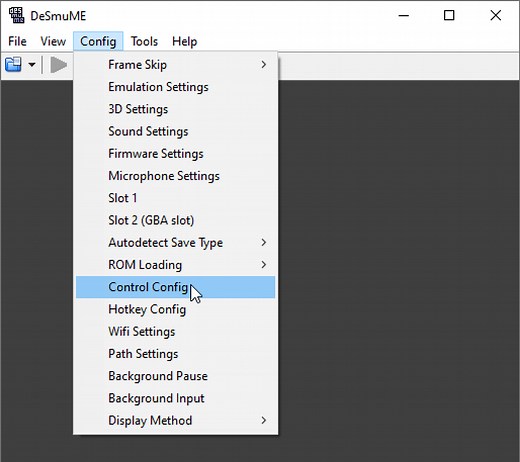This screenshot has height=462, width=520.
Task: Open 3D Settings
Action: [x=175, y=109]
